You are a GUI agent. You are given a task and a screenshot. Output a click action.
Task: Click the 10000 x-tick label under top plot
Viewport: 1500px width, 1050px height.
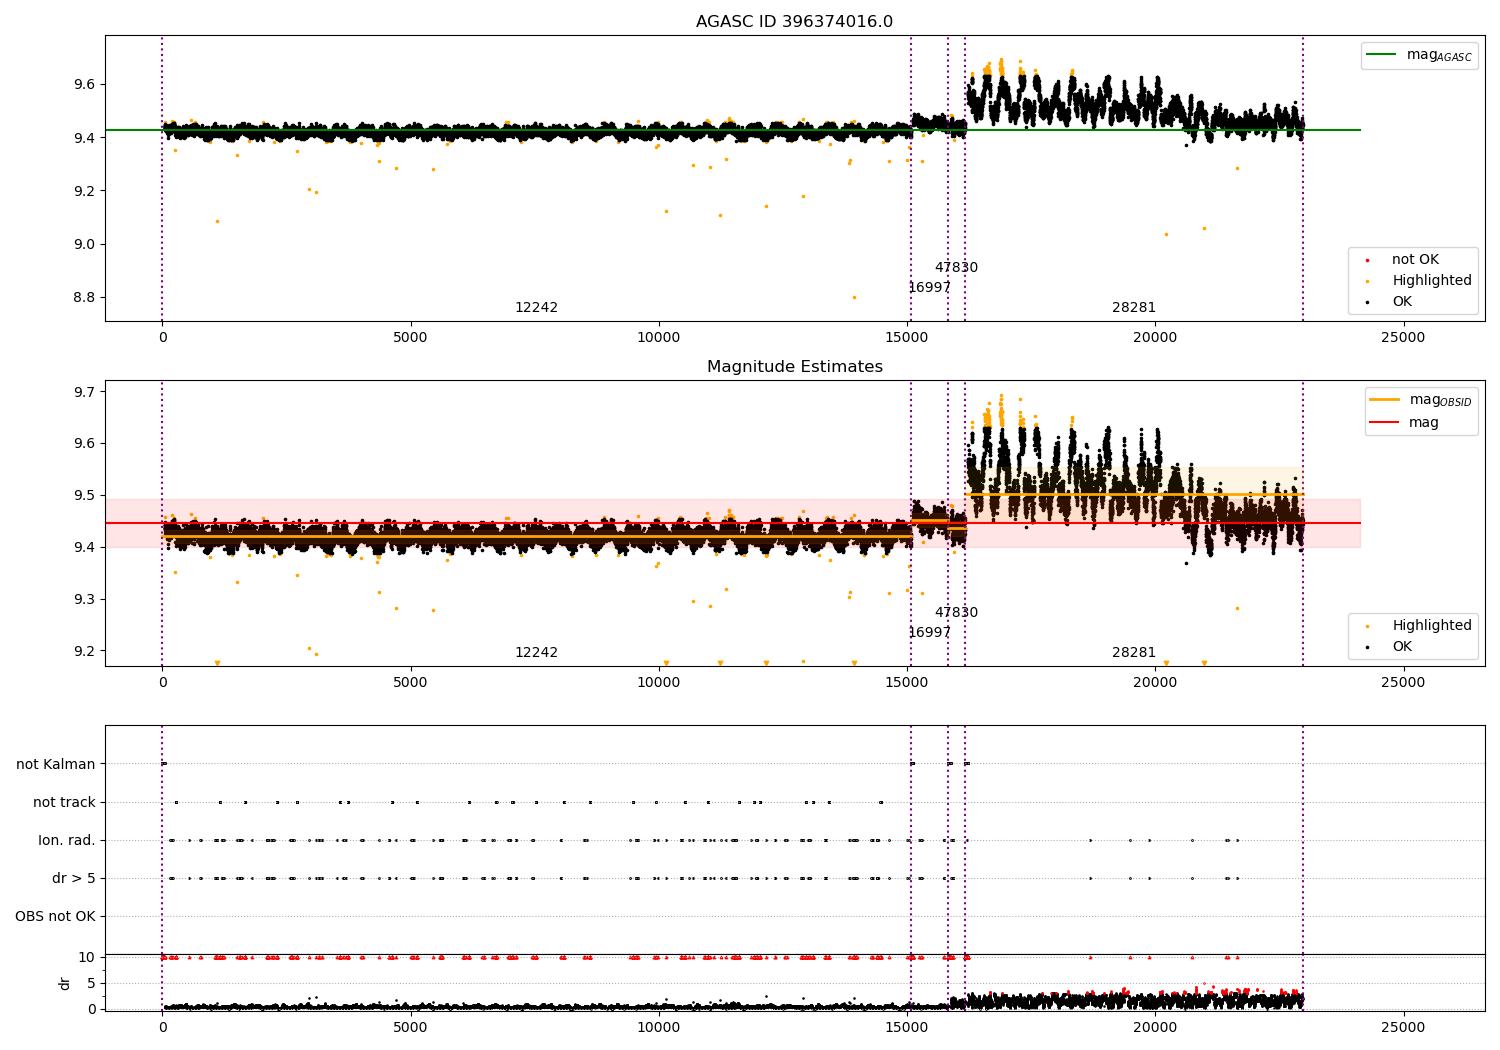[x=659, y=338]
